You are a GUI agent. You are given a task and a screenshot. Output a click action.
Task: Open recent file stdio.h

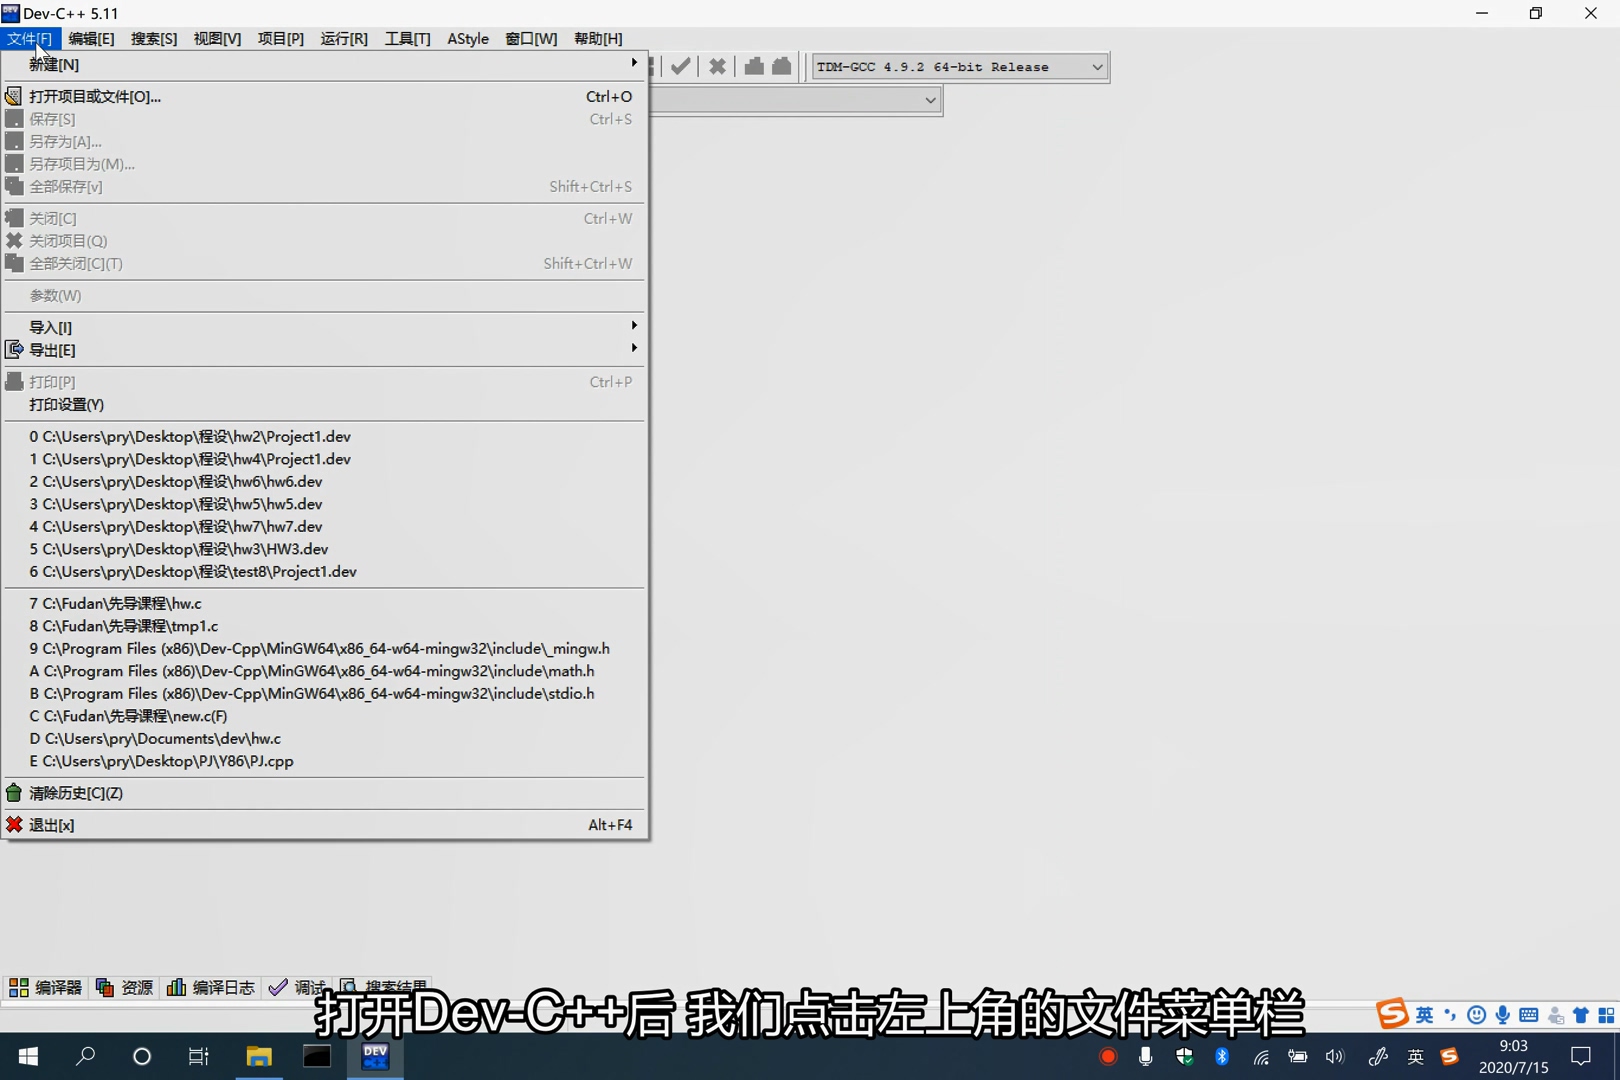click(324, 694)
